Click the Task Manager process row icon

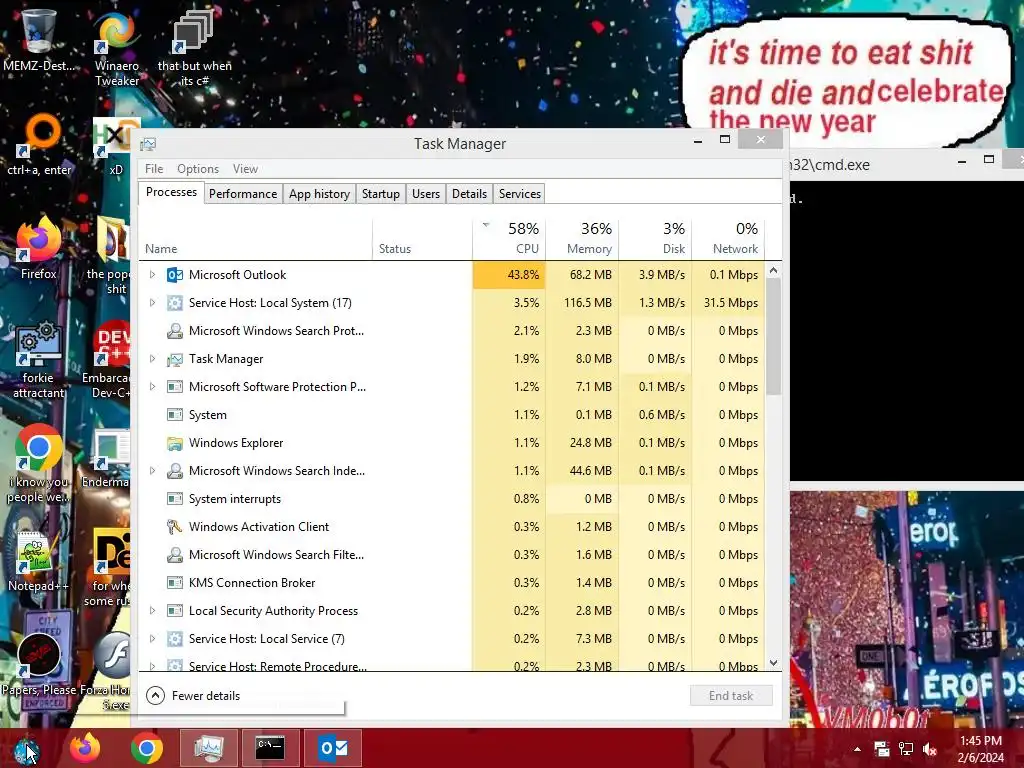[174, 359]
